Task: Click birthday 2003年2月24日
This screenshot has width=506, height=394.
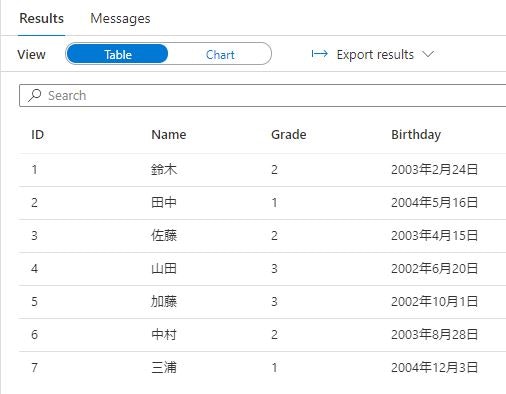Action: tap(434, 169)
